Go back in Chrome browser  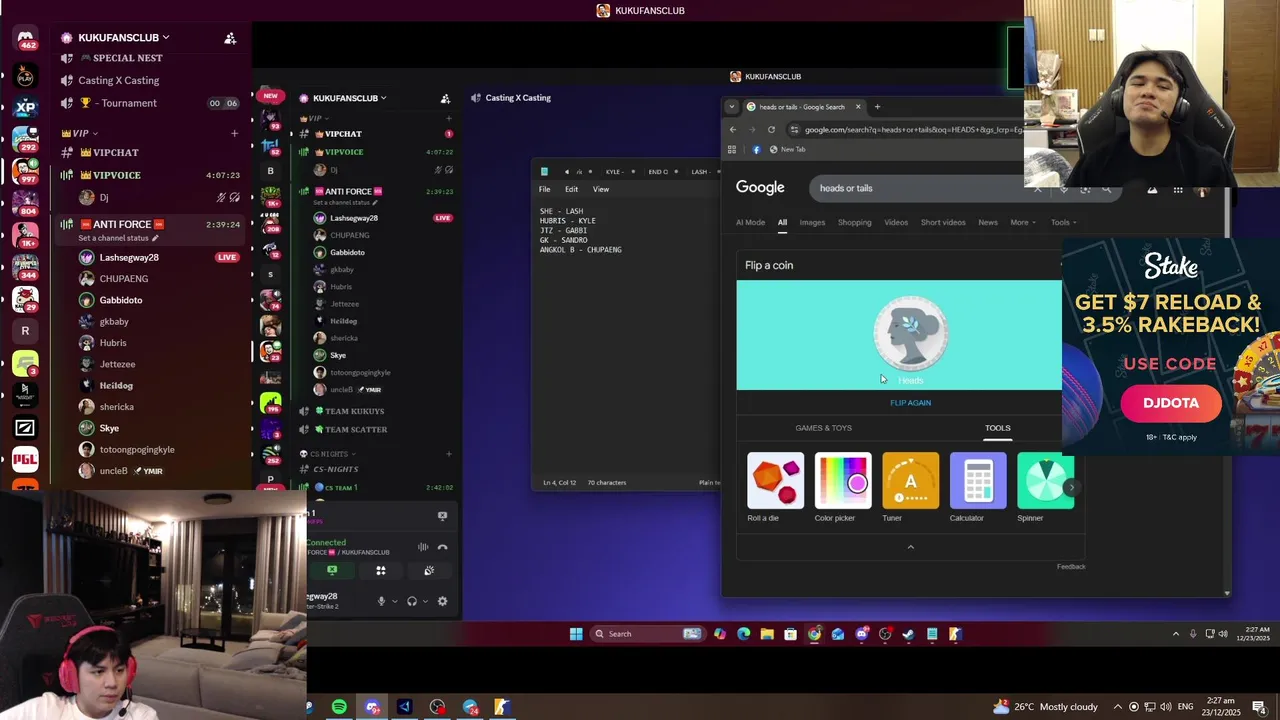click(x=732, y=129)
